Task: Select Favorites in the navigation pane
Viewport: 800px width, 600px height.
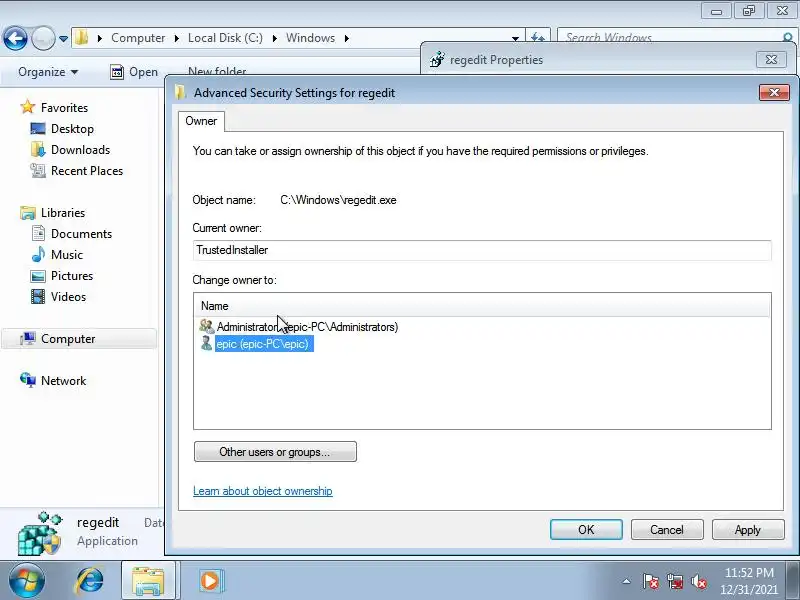Action: (x=64, y=108)
